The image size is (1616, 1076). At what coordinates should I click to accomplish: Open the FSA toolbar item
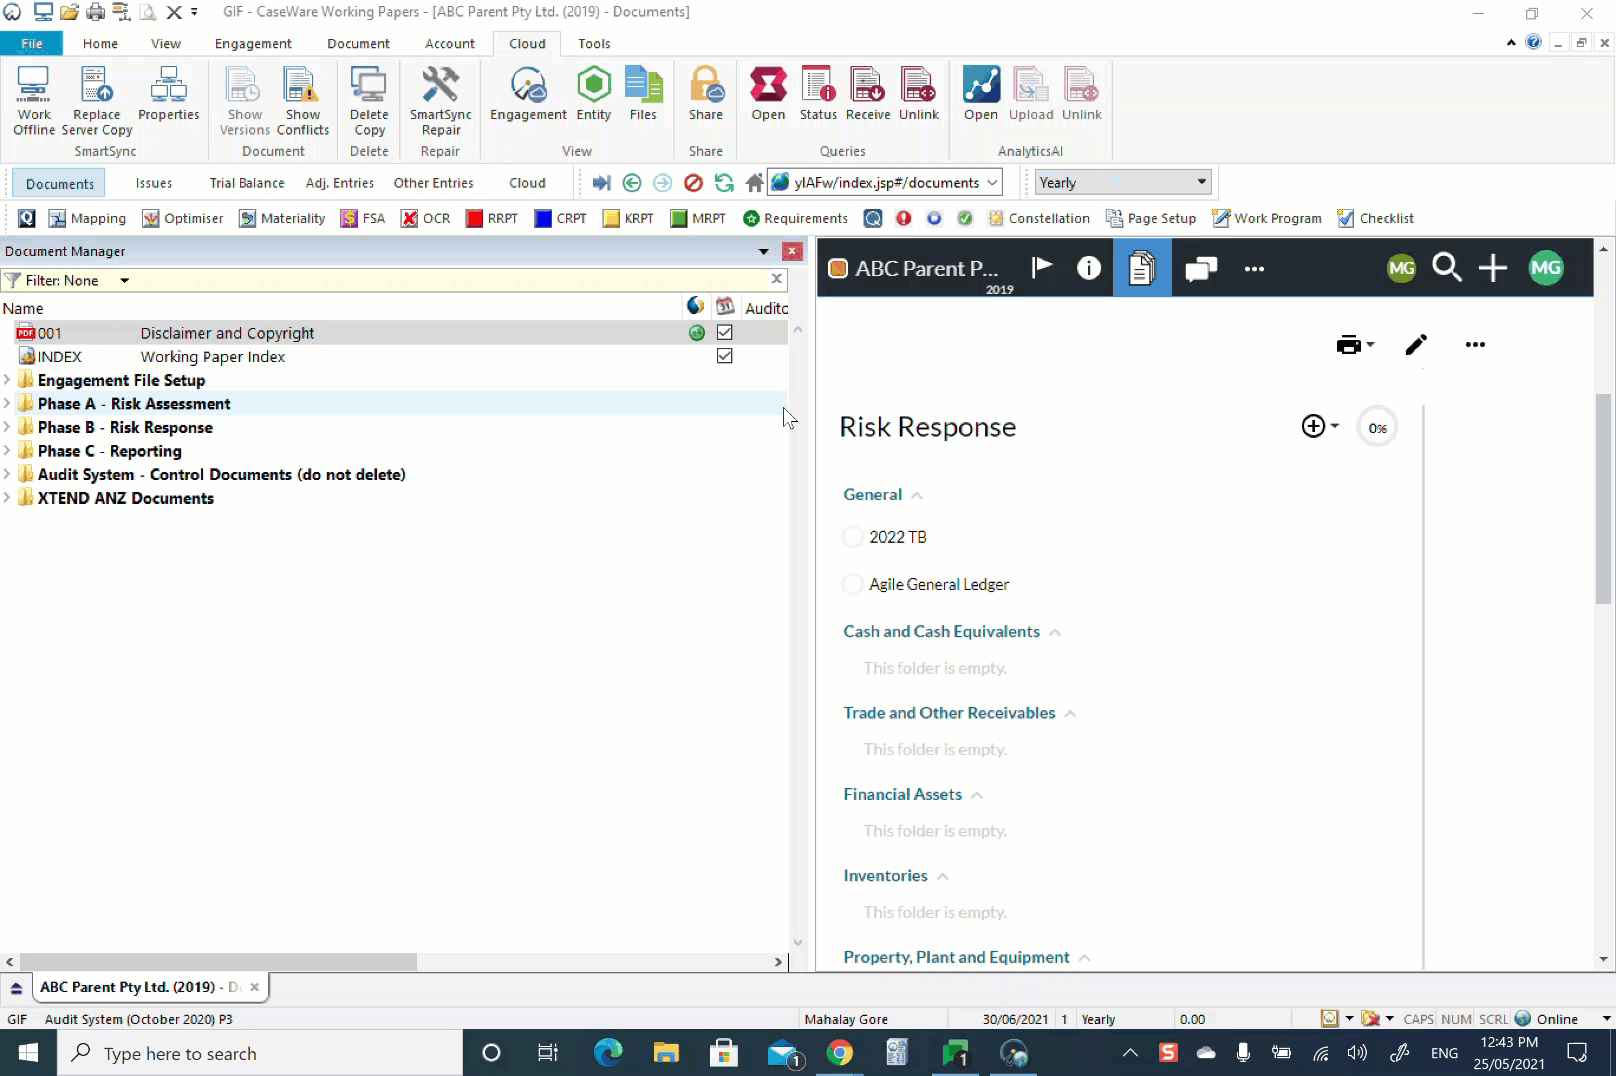click(x=362, y=218)
